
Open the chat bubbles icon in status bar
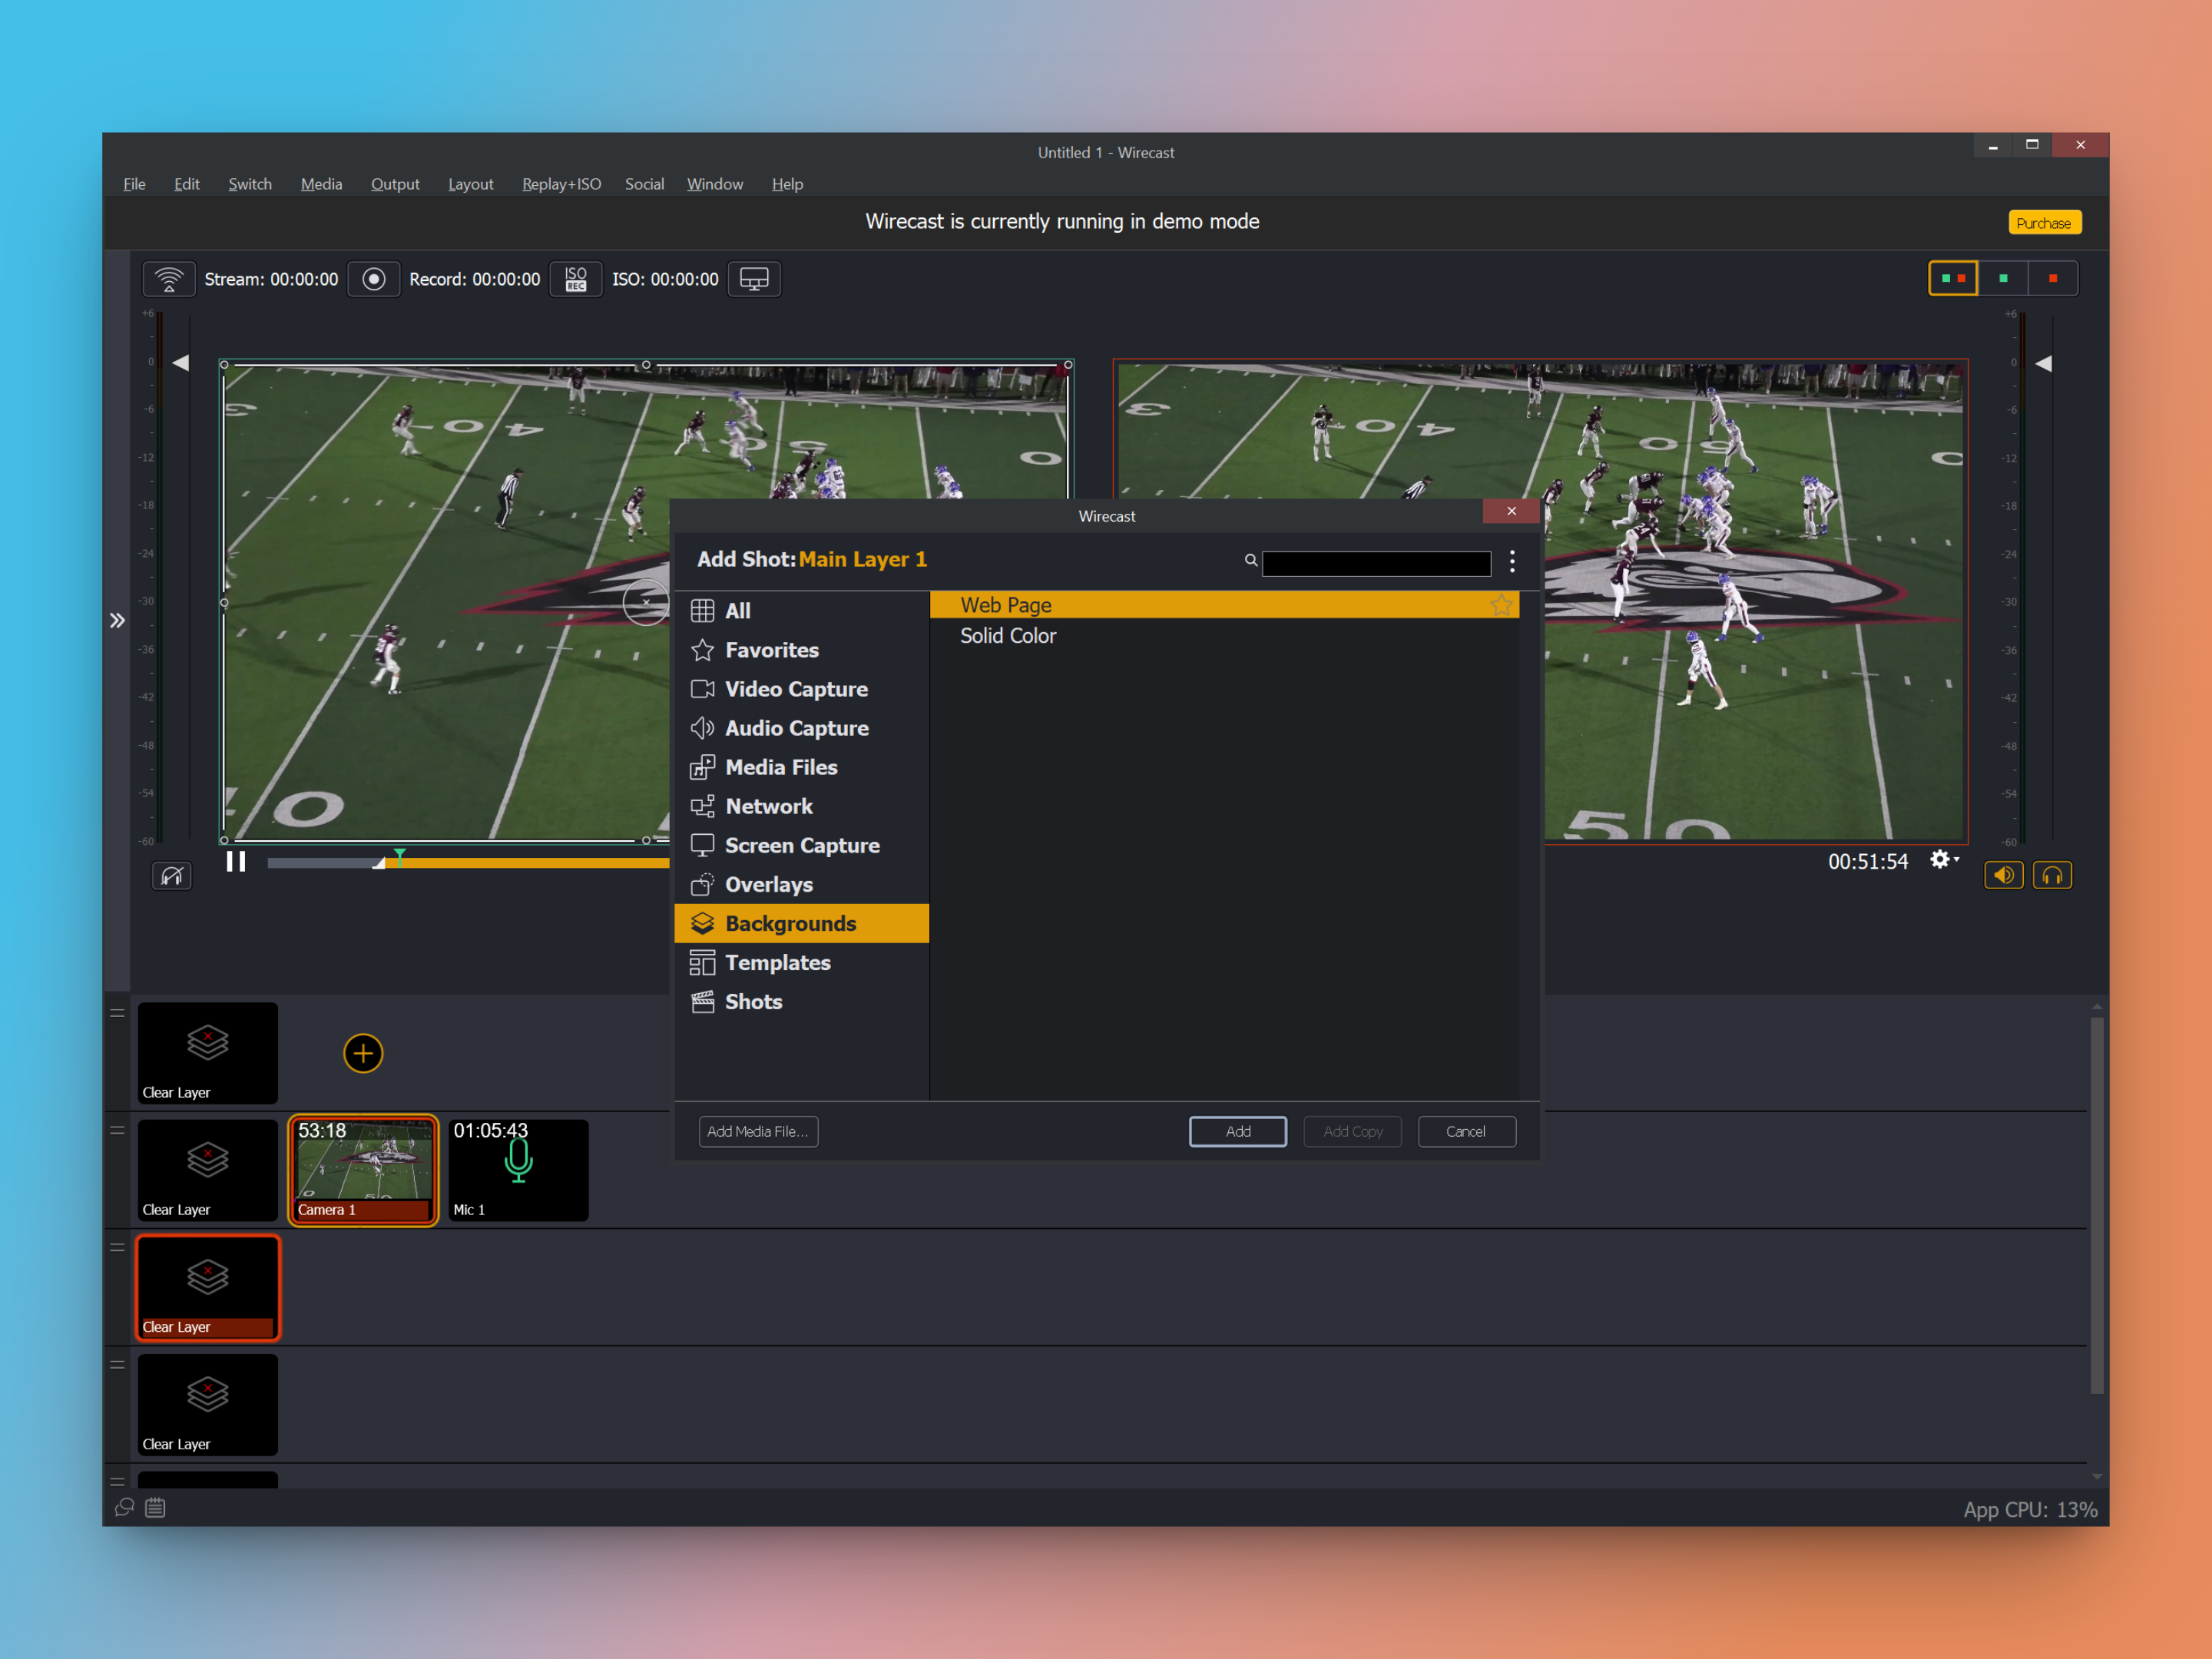tap(124, 1507)
